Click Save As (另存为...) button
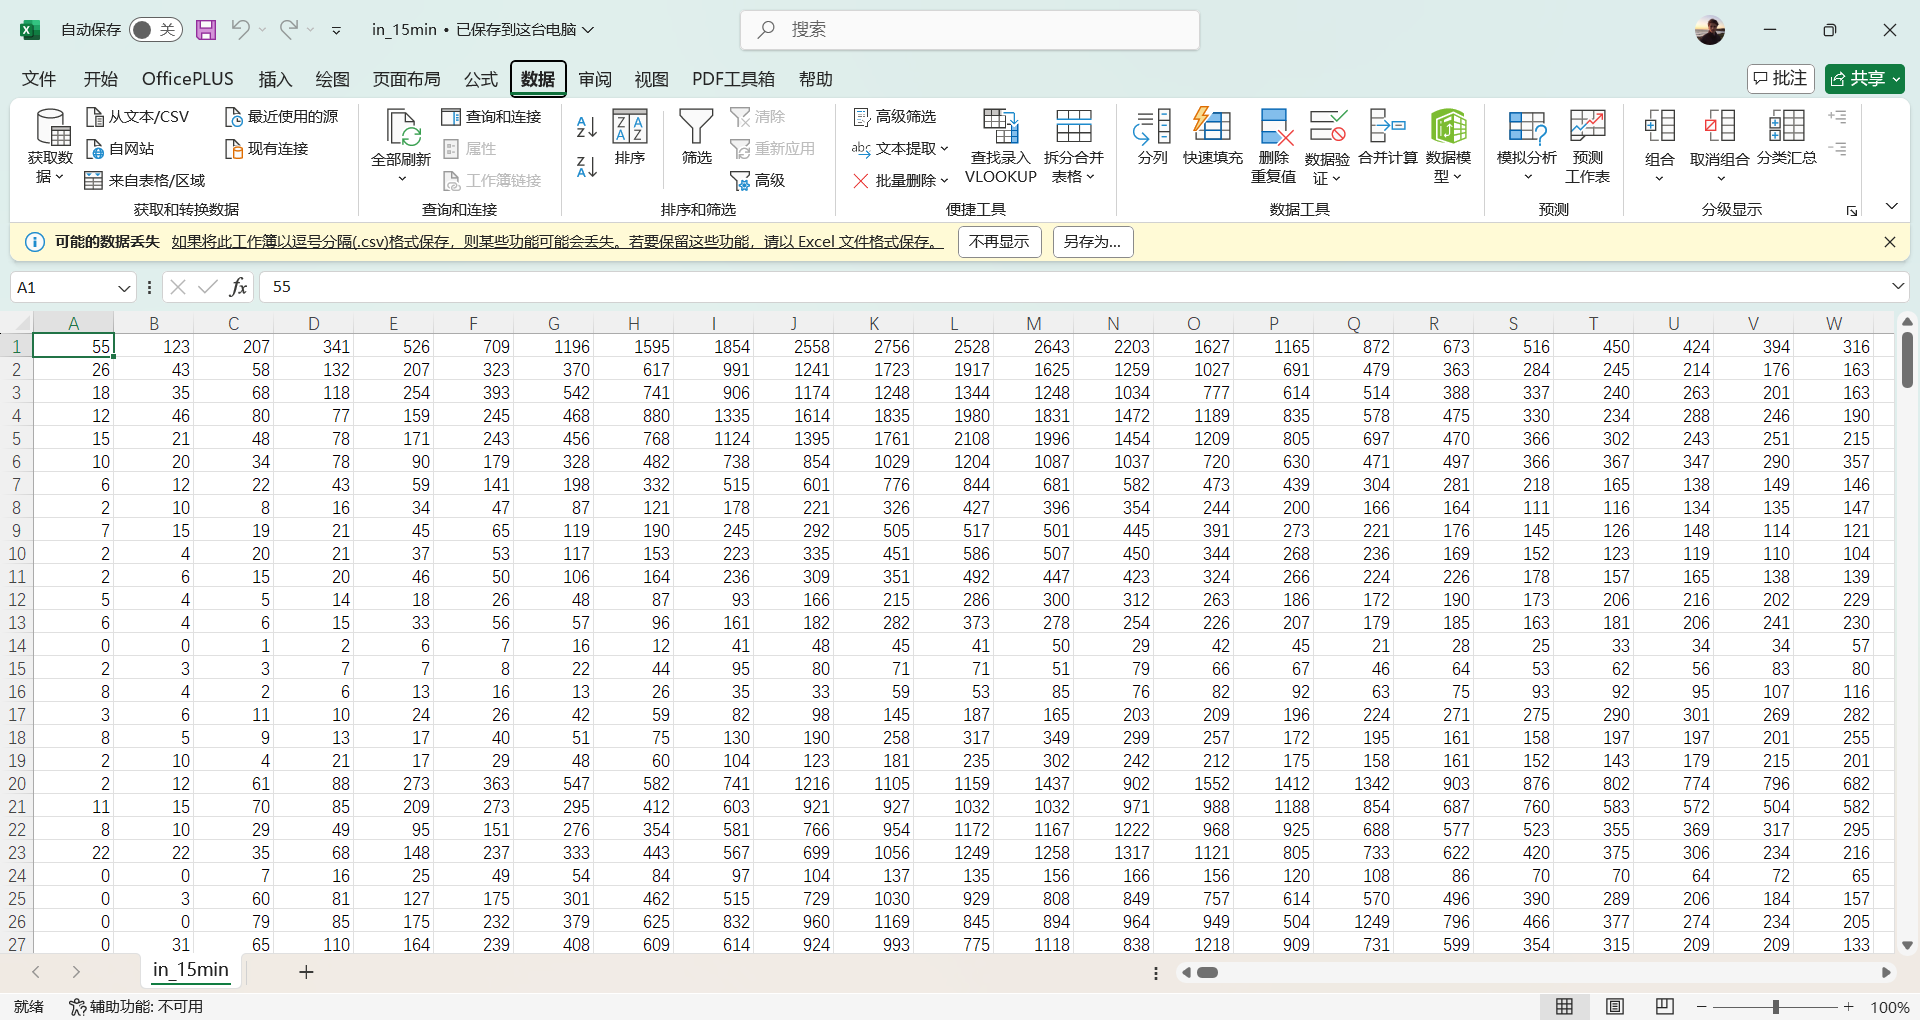Viewport: 1920px width, 1020px height. coord(1093,242)
